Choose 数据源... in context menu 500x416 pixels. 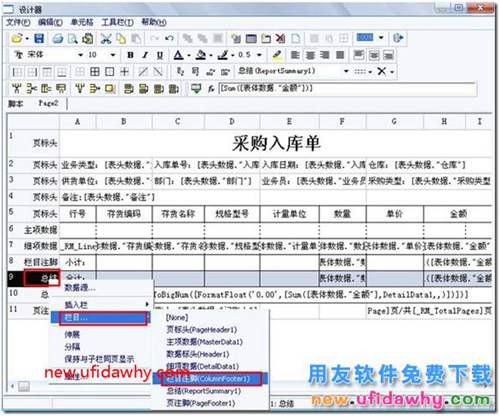coord(80,287)
